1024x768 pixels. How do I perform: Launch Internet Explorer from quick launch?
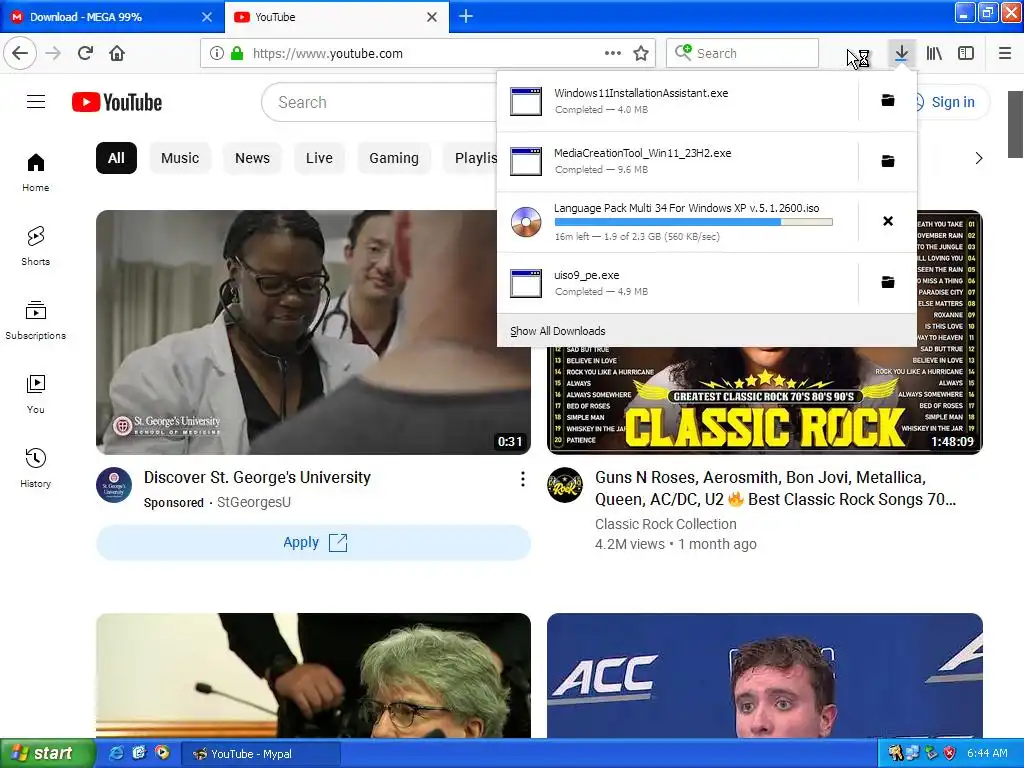pyautogui.click(x=116, y=753)
